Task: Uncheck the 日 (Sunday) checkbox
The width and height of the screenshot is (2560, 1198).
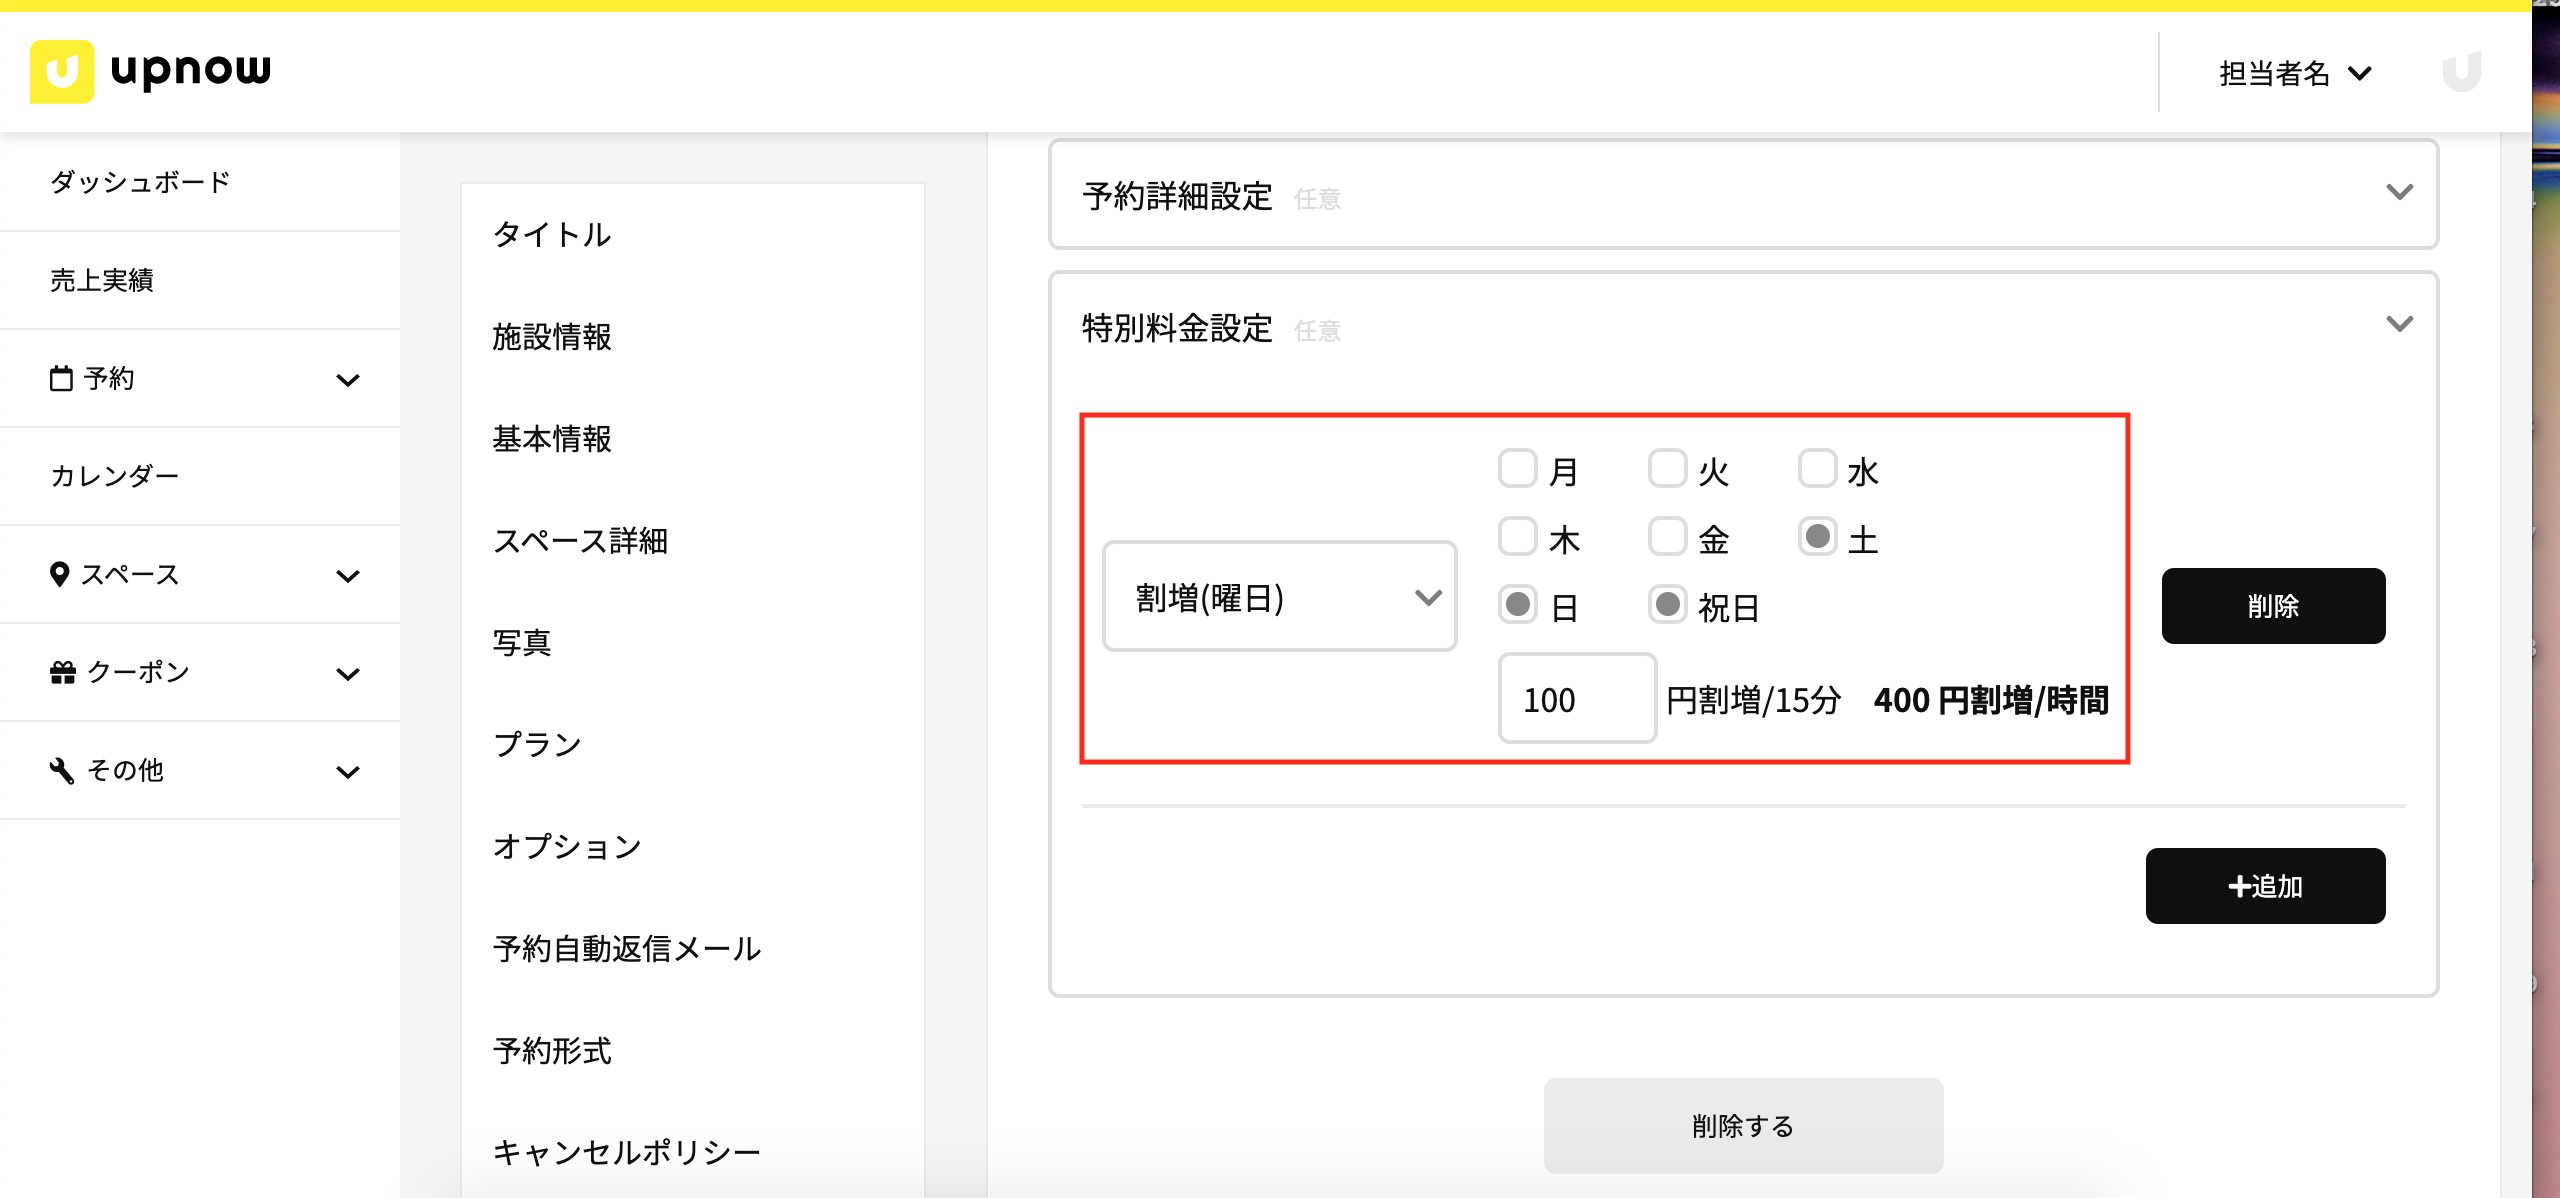Action: click(x=1518, y=604)
